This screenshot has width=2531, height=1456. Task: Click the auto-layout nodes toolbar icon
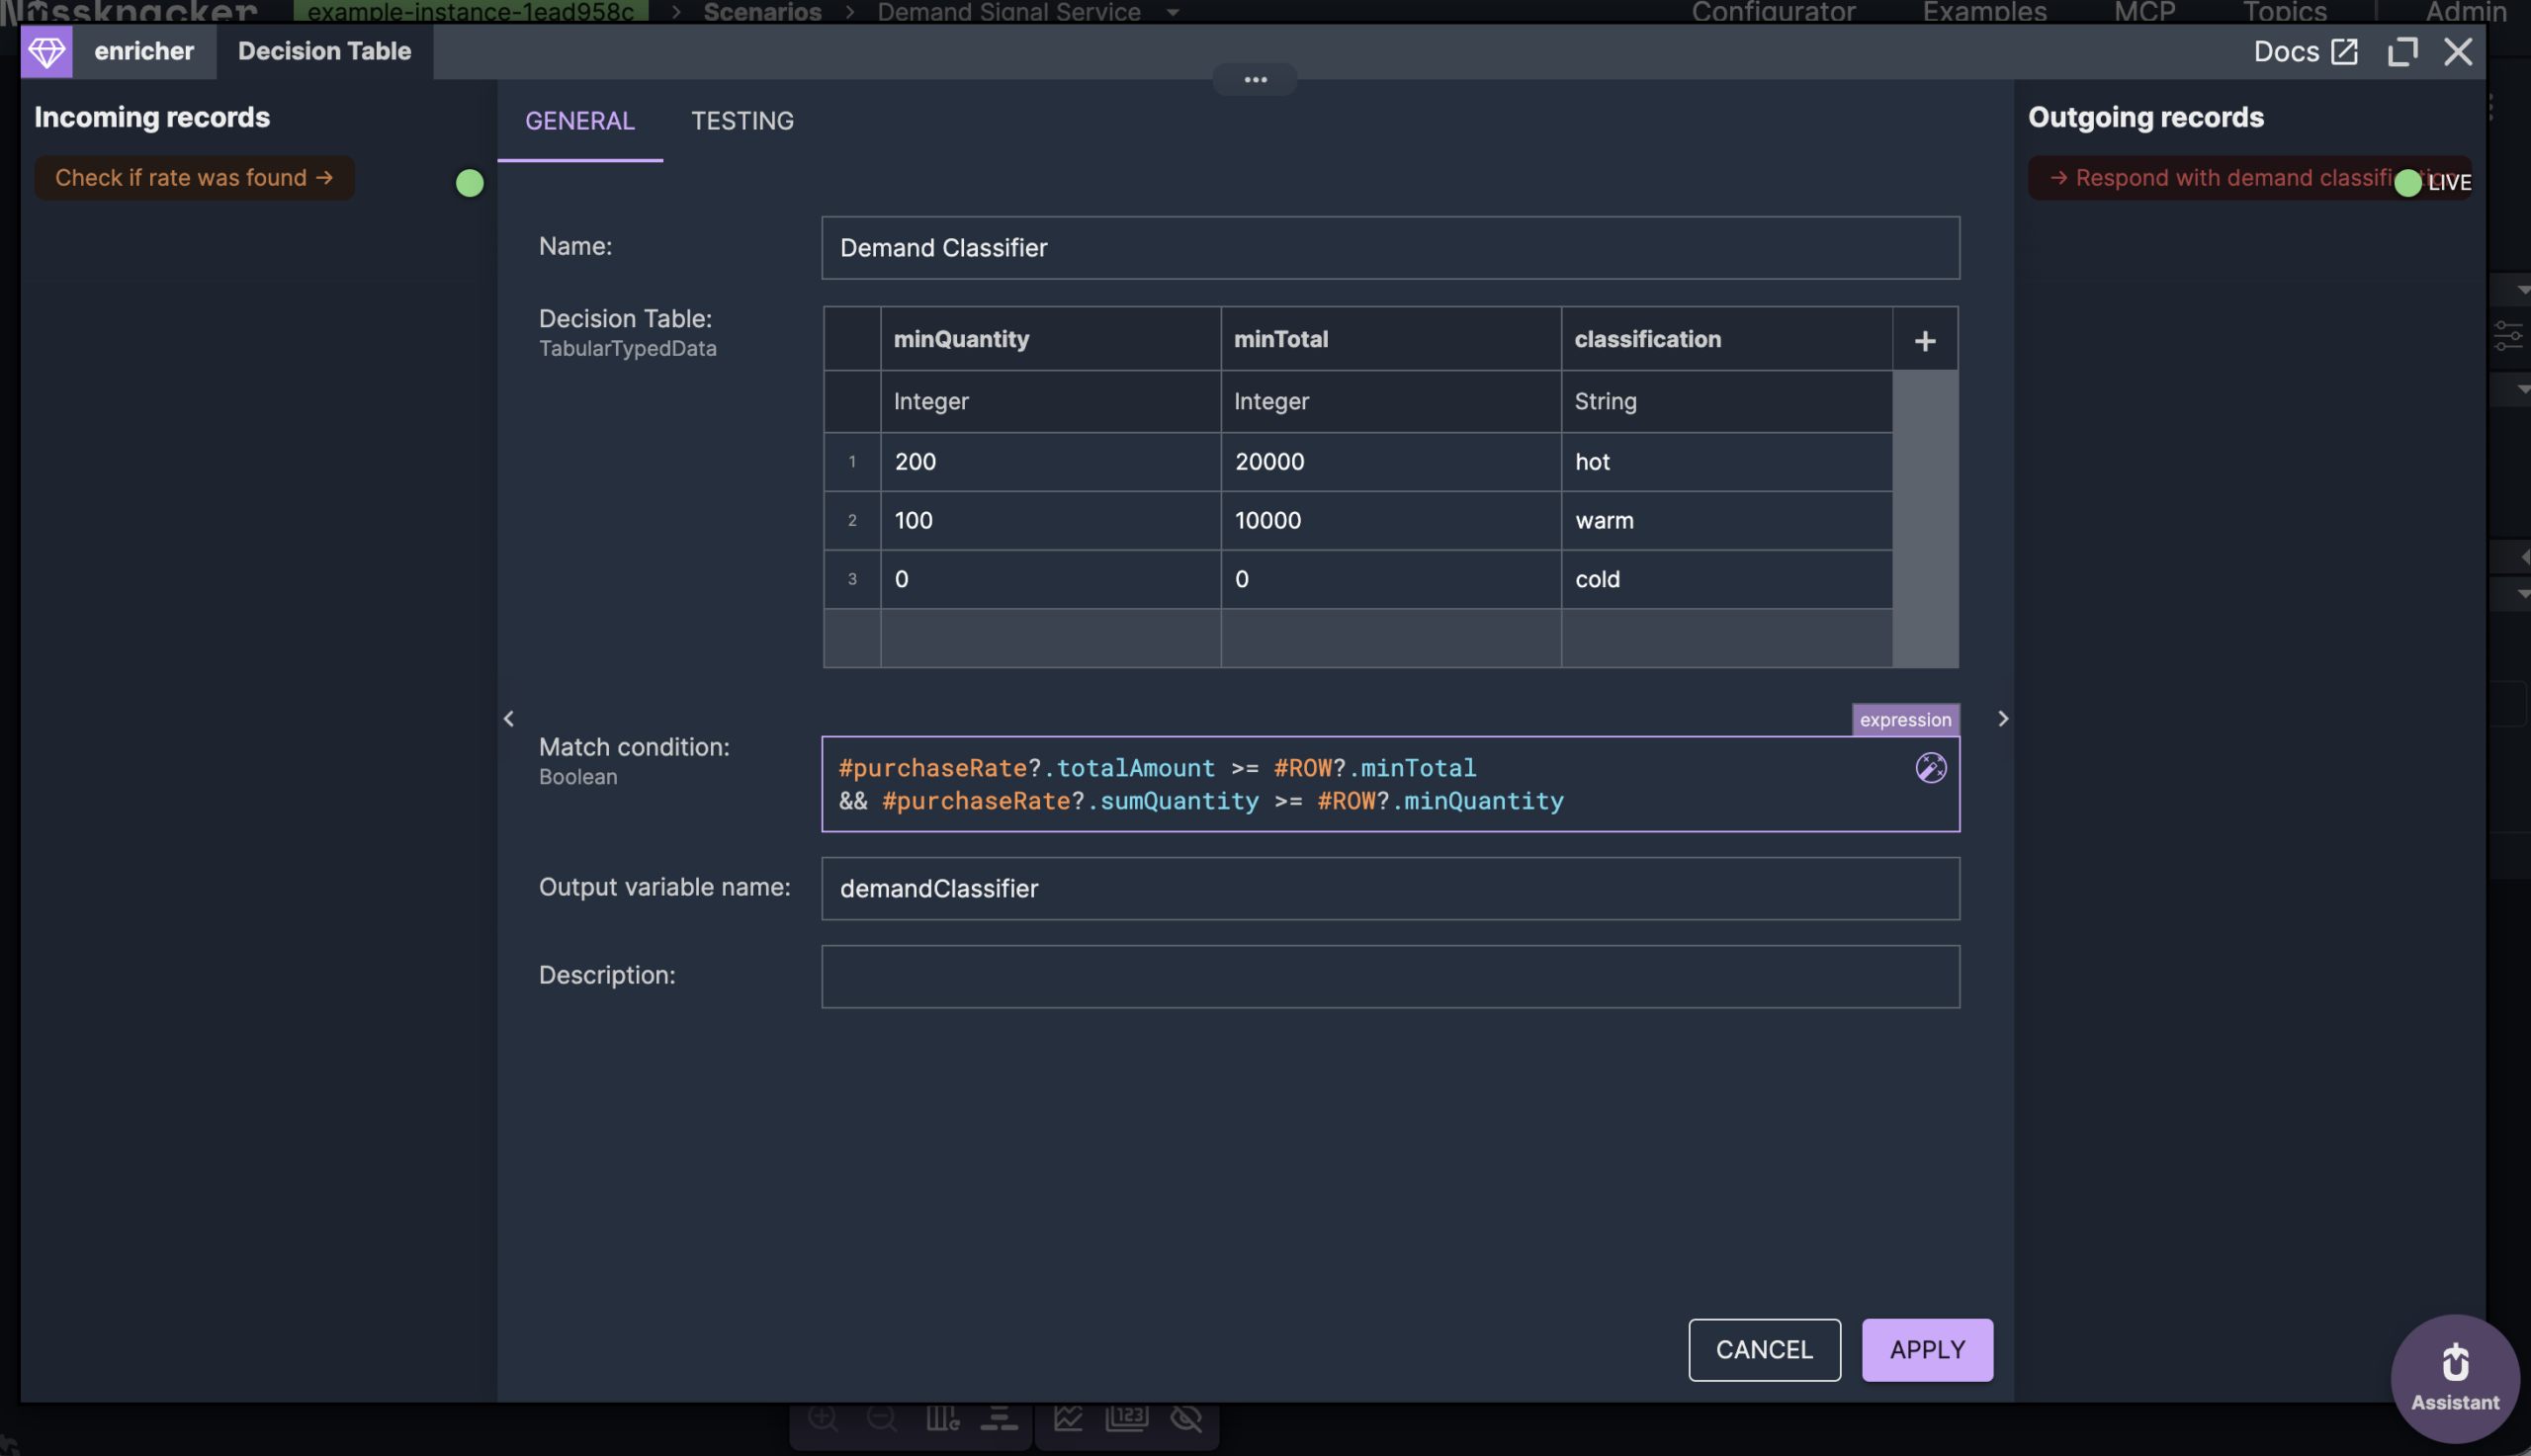(999, 1417)
